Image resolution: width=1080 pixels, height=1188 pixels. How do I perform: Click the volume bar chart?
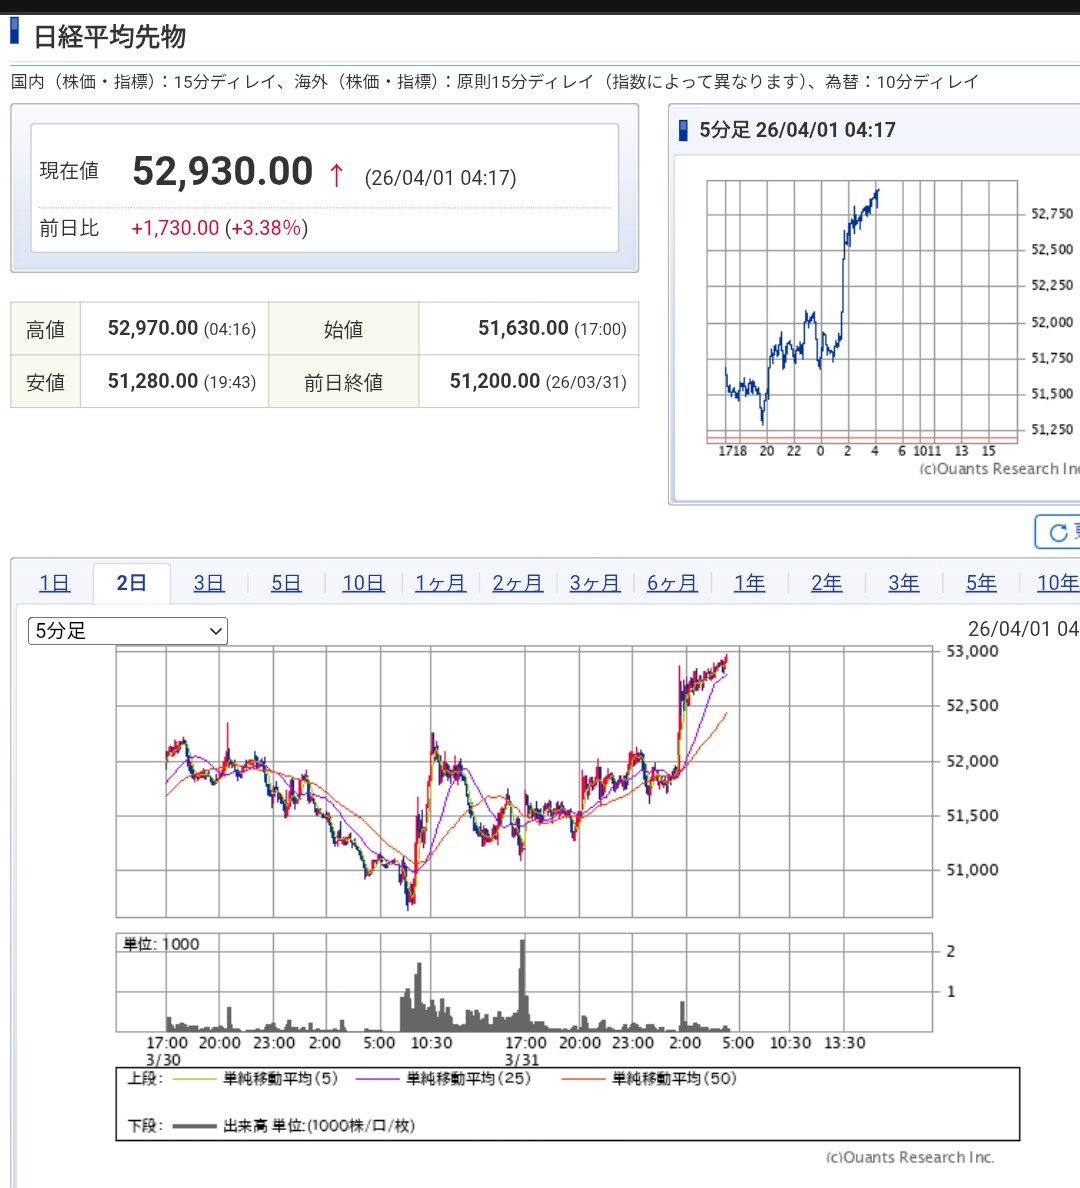point(524,983)
